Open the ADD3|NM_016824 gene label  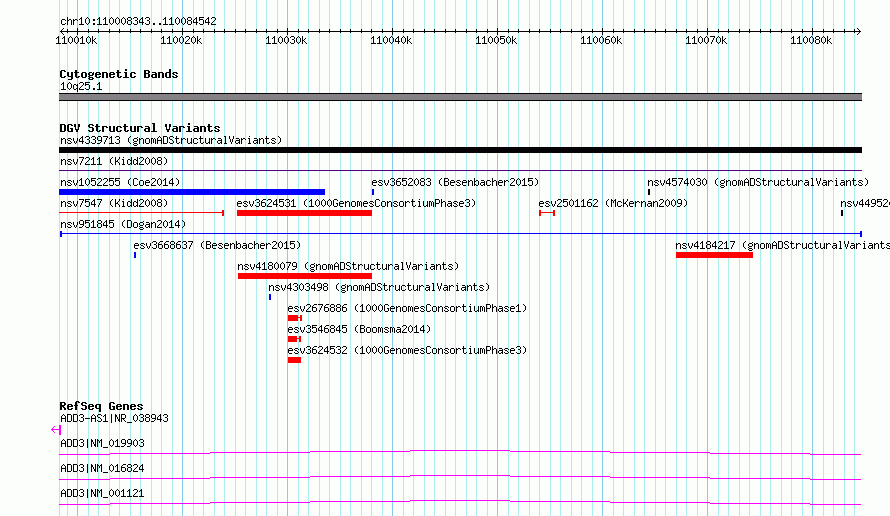tap(102, 468)
